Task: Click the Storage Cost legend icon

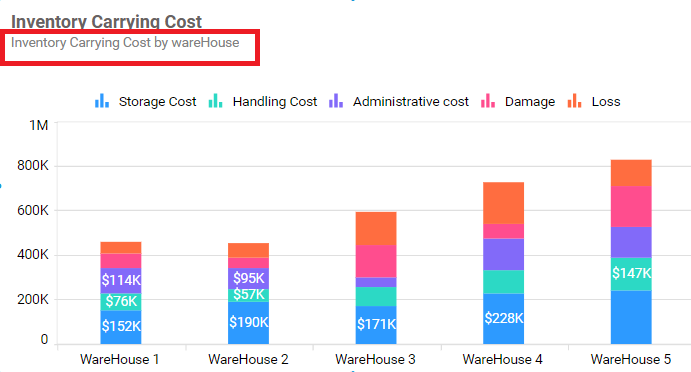Action: point(102,100)
